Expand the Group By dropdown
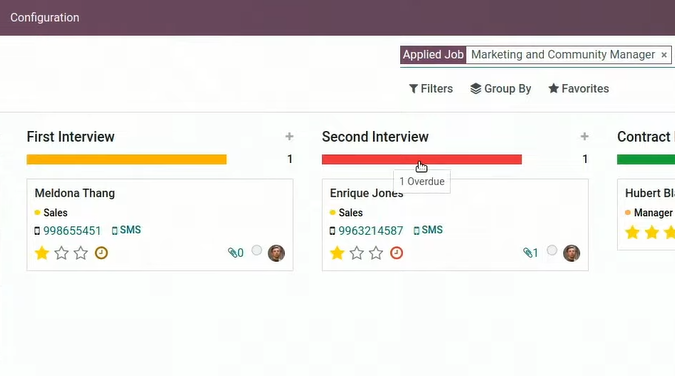Image resolution: width=675 pixels, height=376 pixels. point(501,89)
